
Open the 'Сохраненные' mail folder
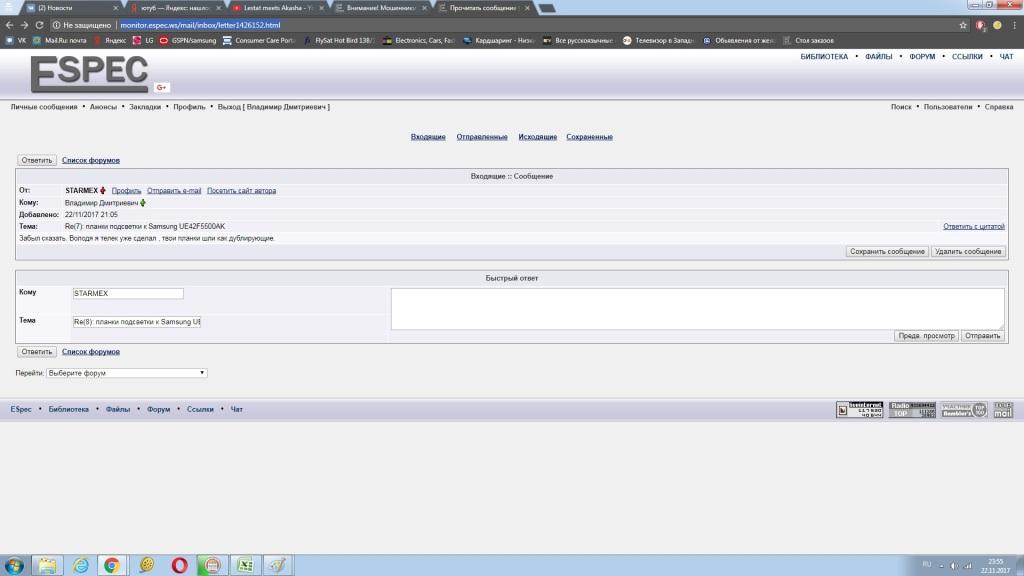pyautogui.click(x=589, y=137)
